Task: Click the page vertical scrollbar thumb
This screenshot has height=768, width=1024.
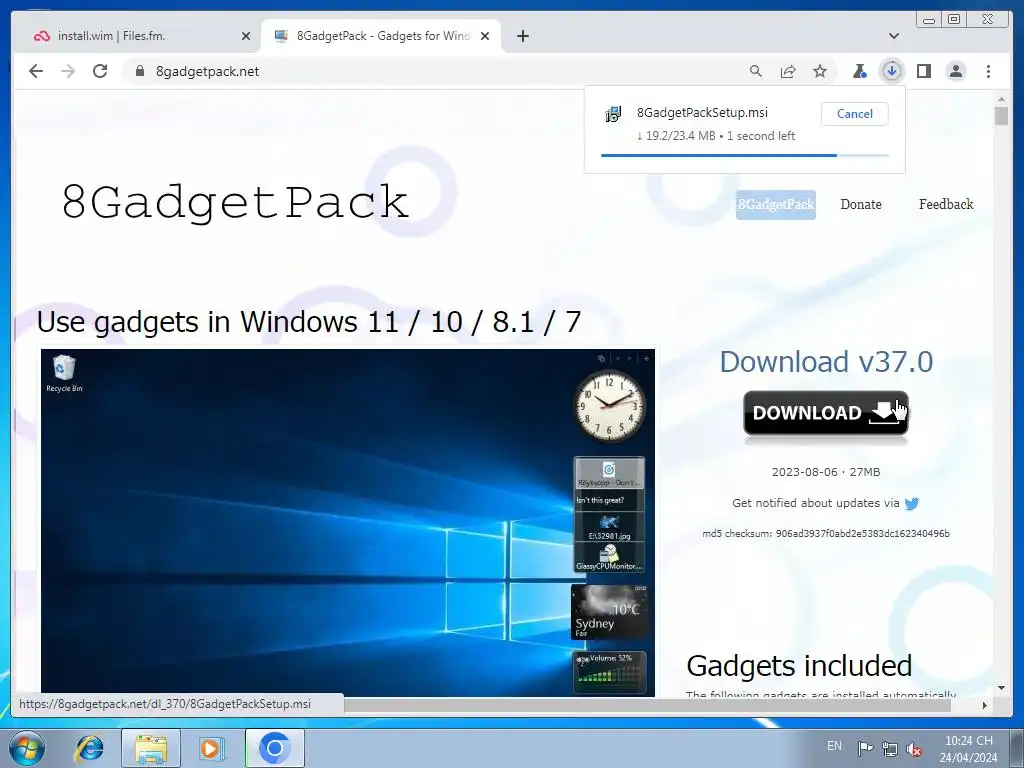Action: pyautogui.click(x=1001, y=116)
